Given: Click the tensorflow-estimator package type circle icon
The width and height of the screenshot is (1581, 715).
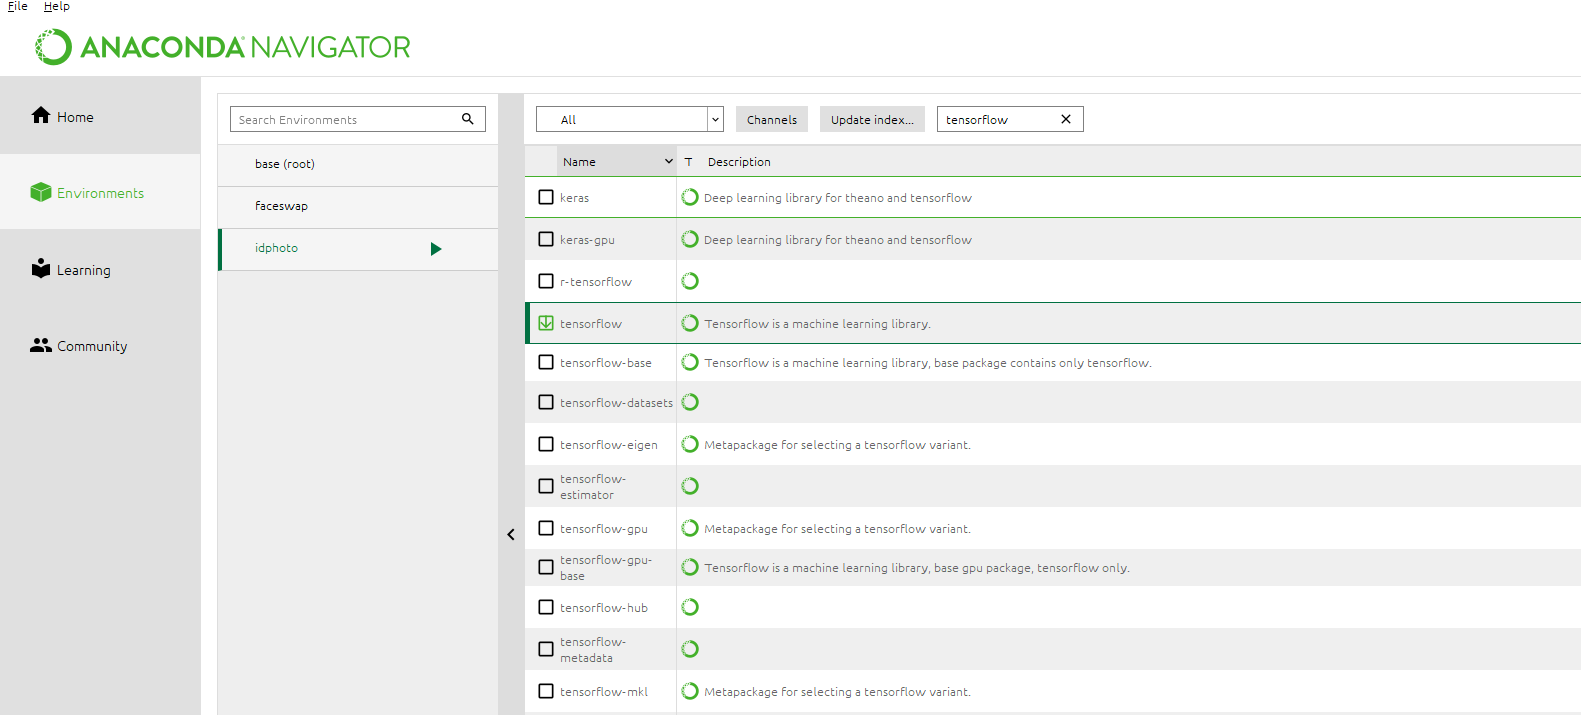Looking at the screenshot, I should 690,486.
